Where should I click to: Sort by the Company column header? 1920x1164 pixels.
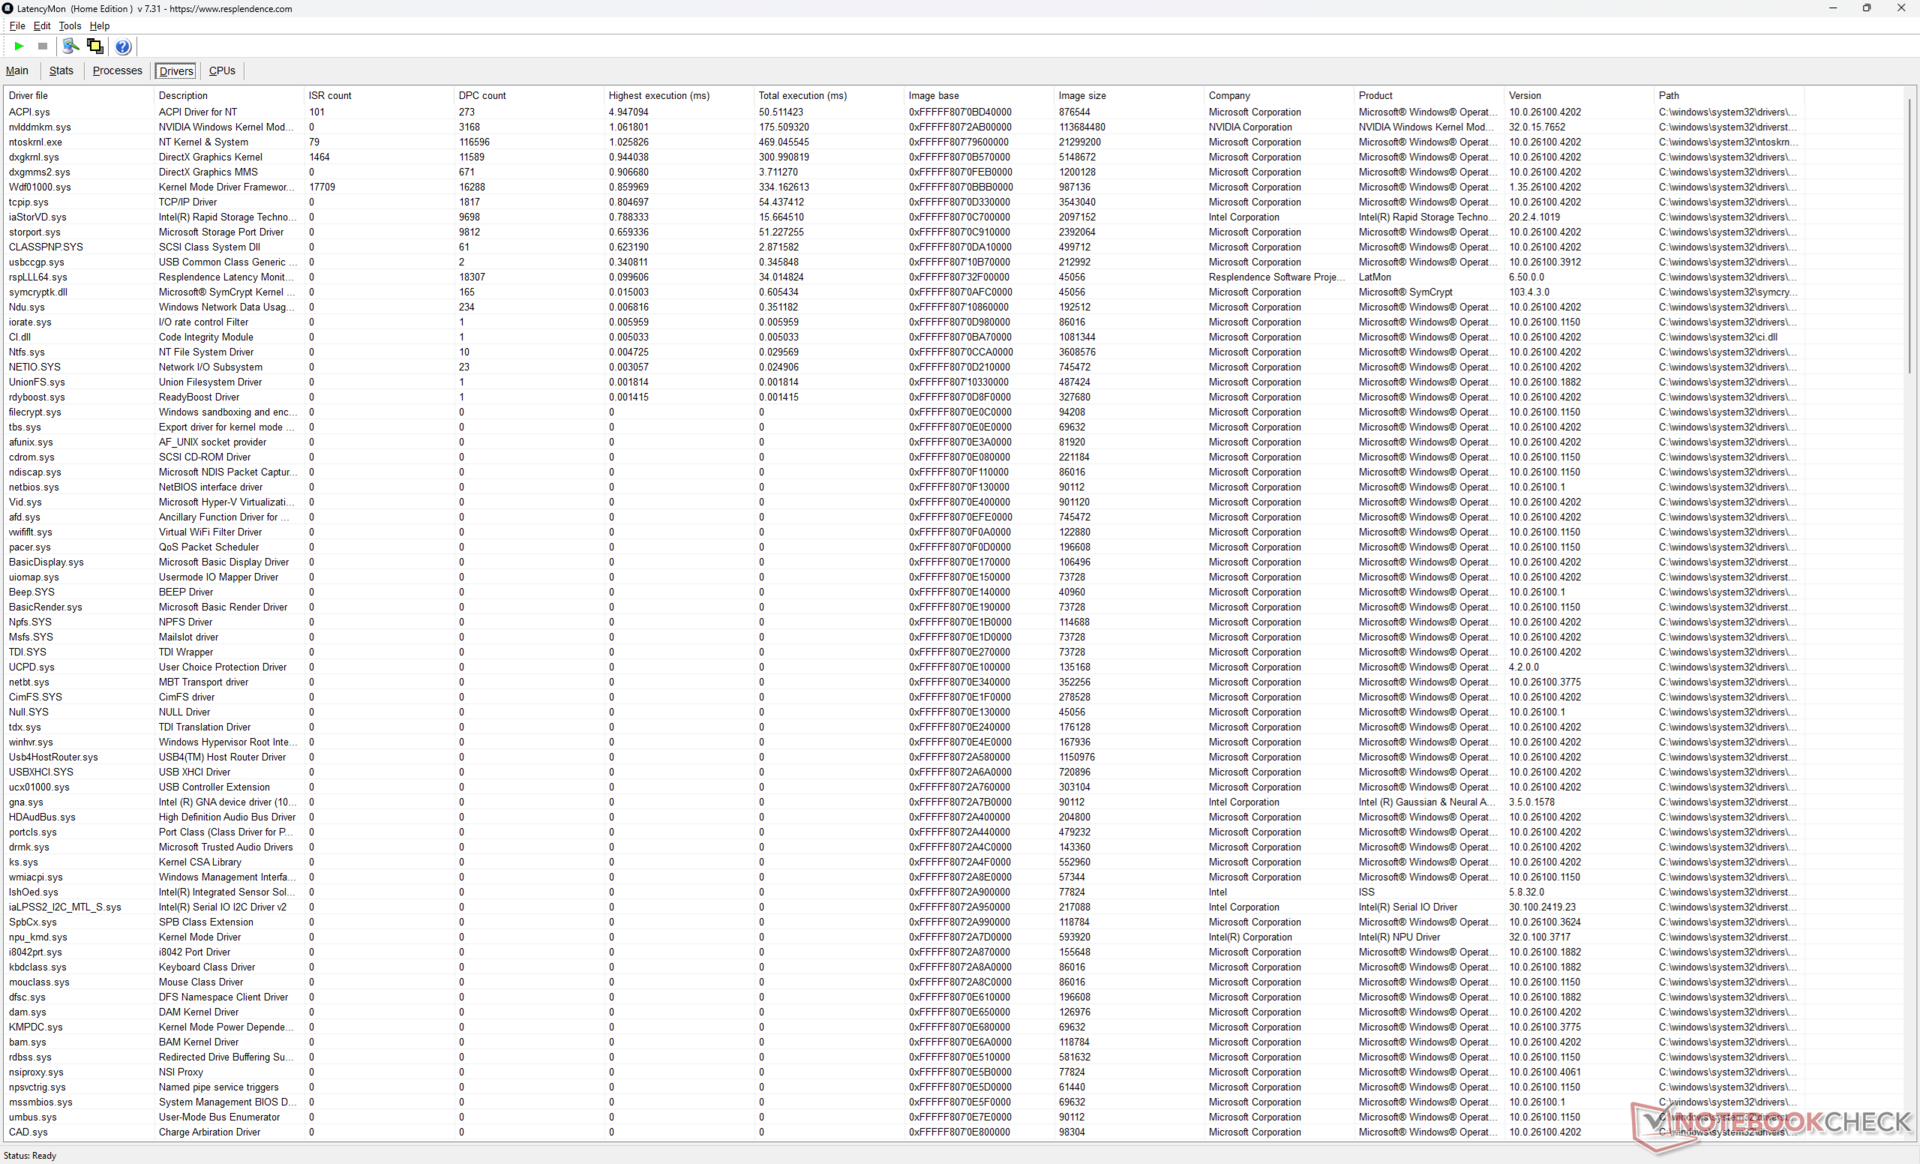point(1229,96)
